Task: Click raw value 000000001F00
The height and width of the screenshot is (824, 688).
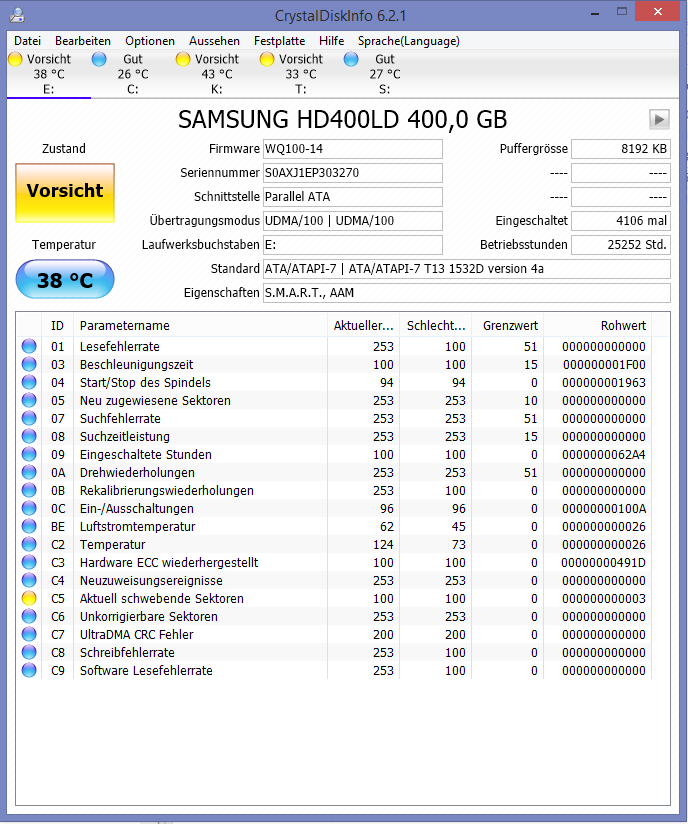Action: tap(604, 364)
